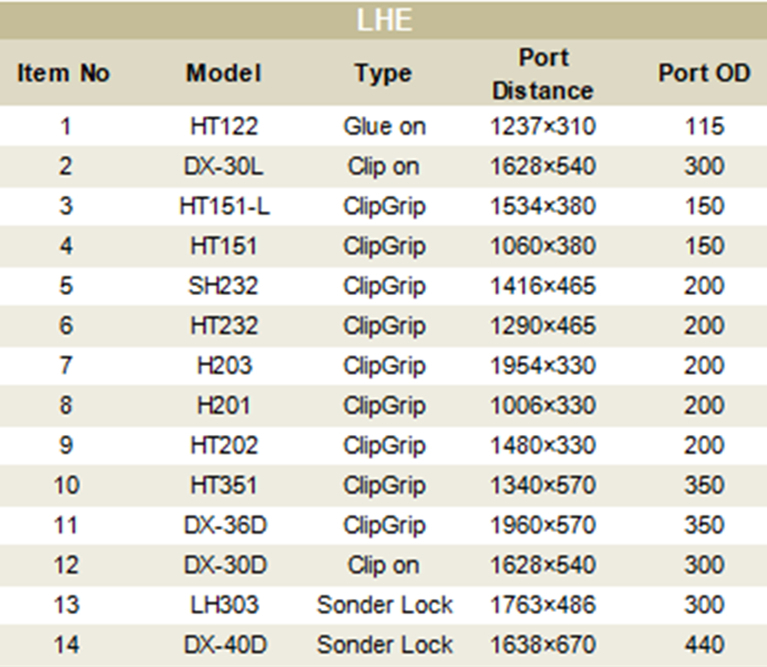Click the Glue on type cell

[x=384, y=127]
